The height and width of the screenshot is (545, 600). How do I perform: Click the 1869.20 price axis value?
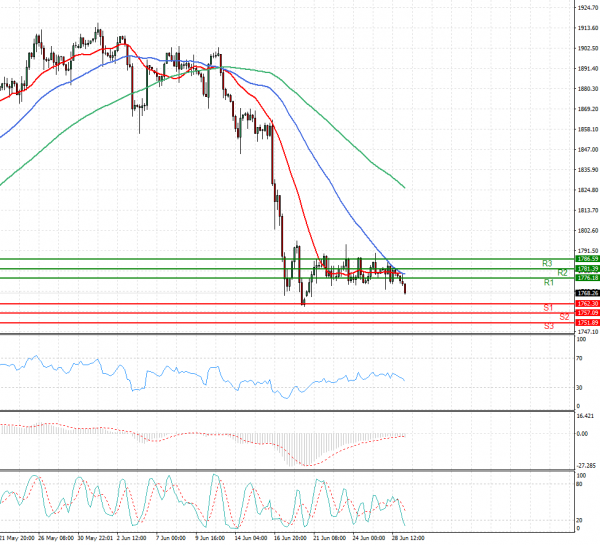coord(588,109)
